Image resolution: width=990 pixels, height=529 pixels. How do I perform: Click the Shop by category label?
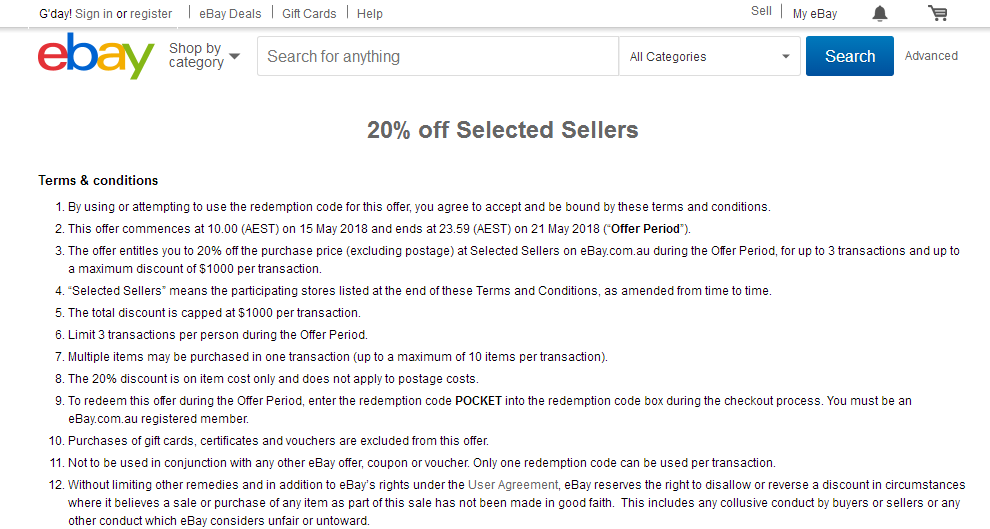click(196, 56)
